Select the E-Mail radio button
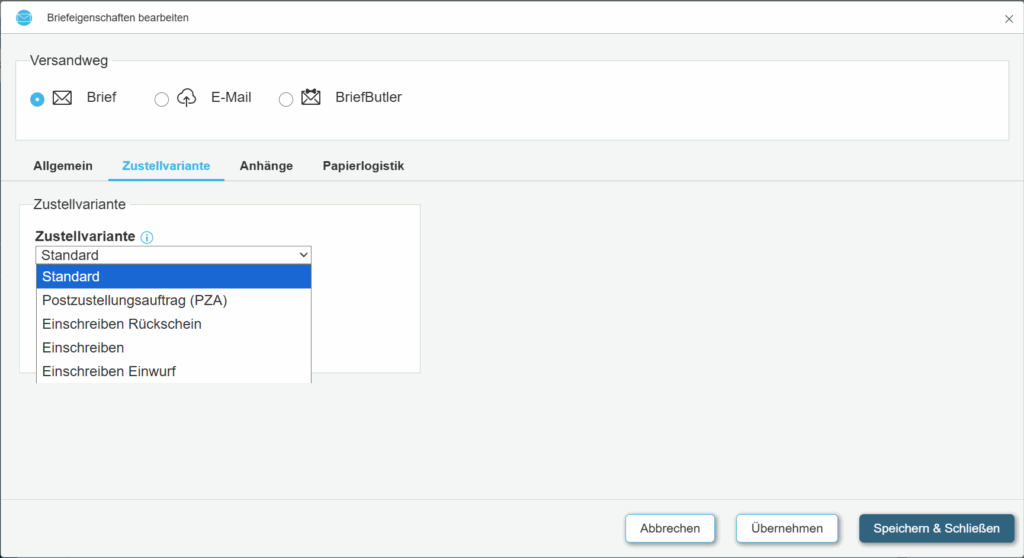The width and height of the screenshot is (1024, 558). [x=161, y=99]
